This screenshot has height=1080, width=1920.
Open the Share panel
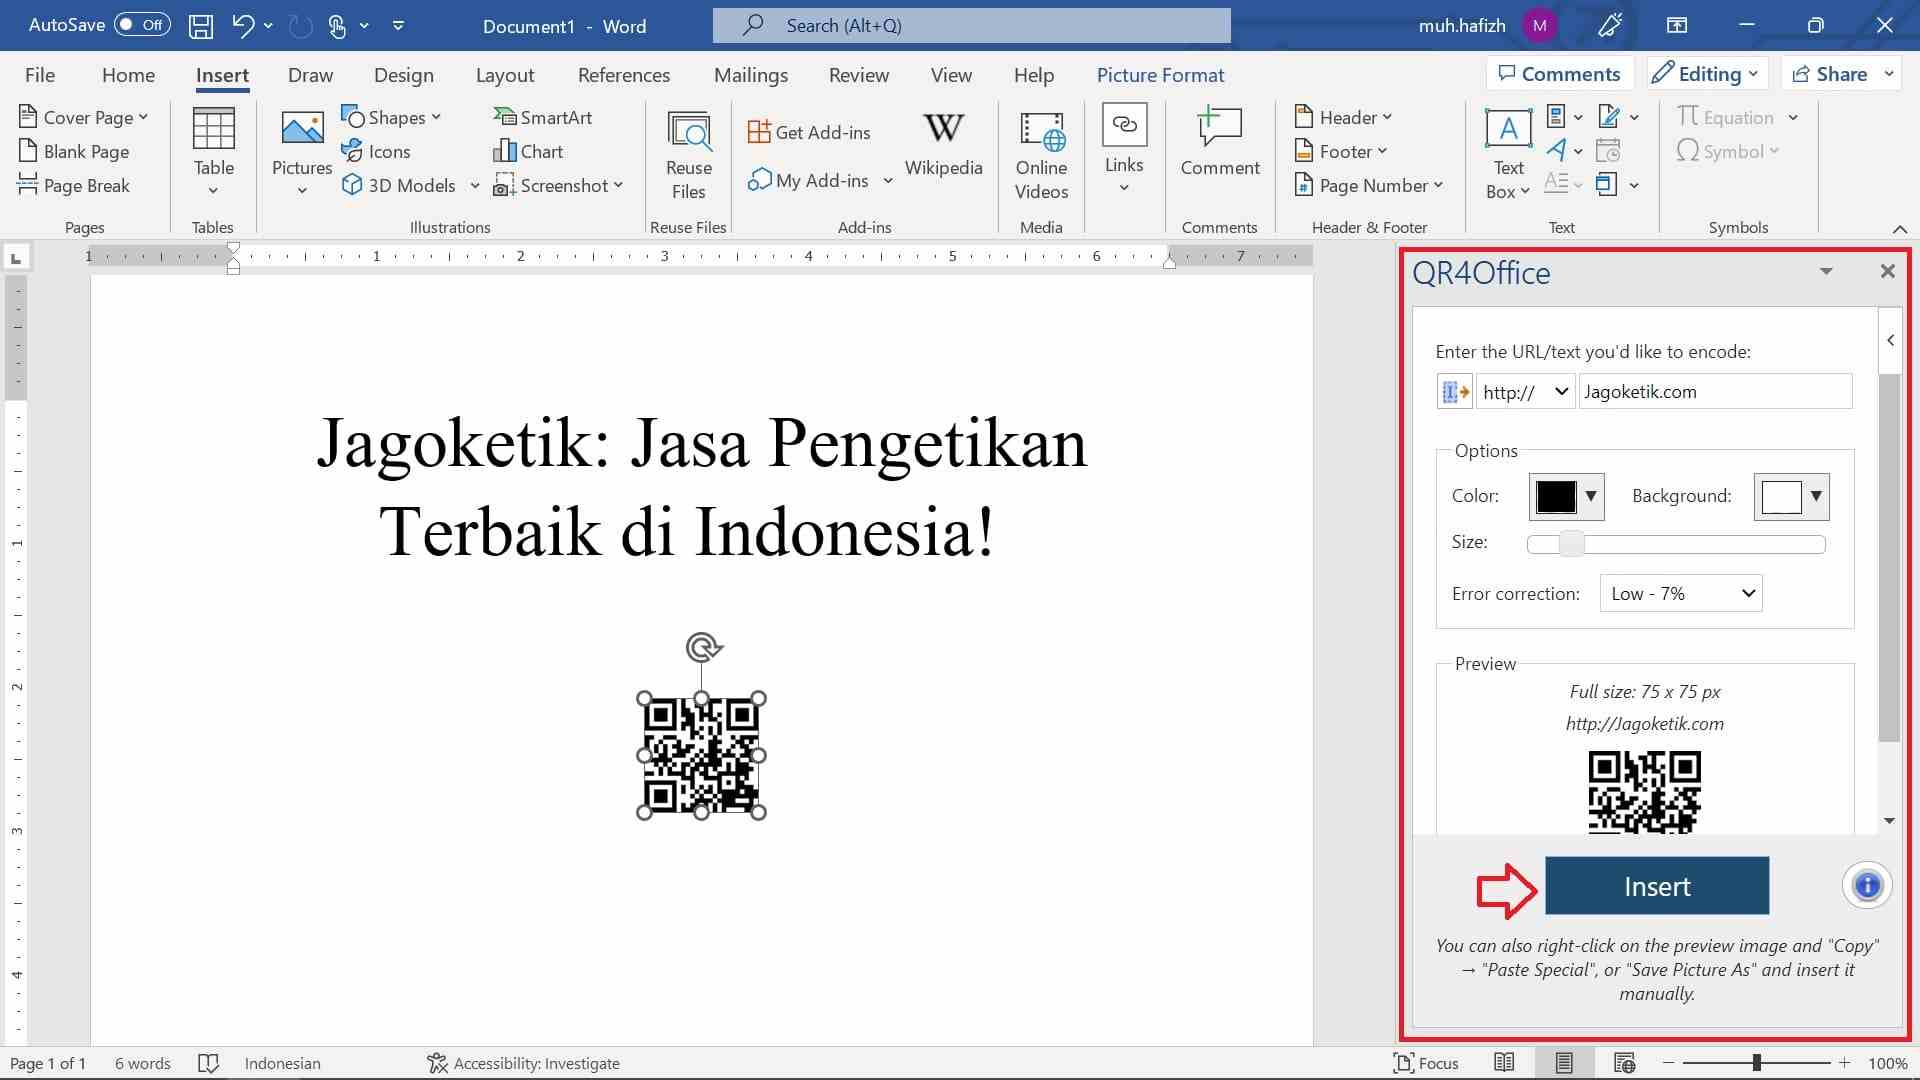coord(1838,73)
